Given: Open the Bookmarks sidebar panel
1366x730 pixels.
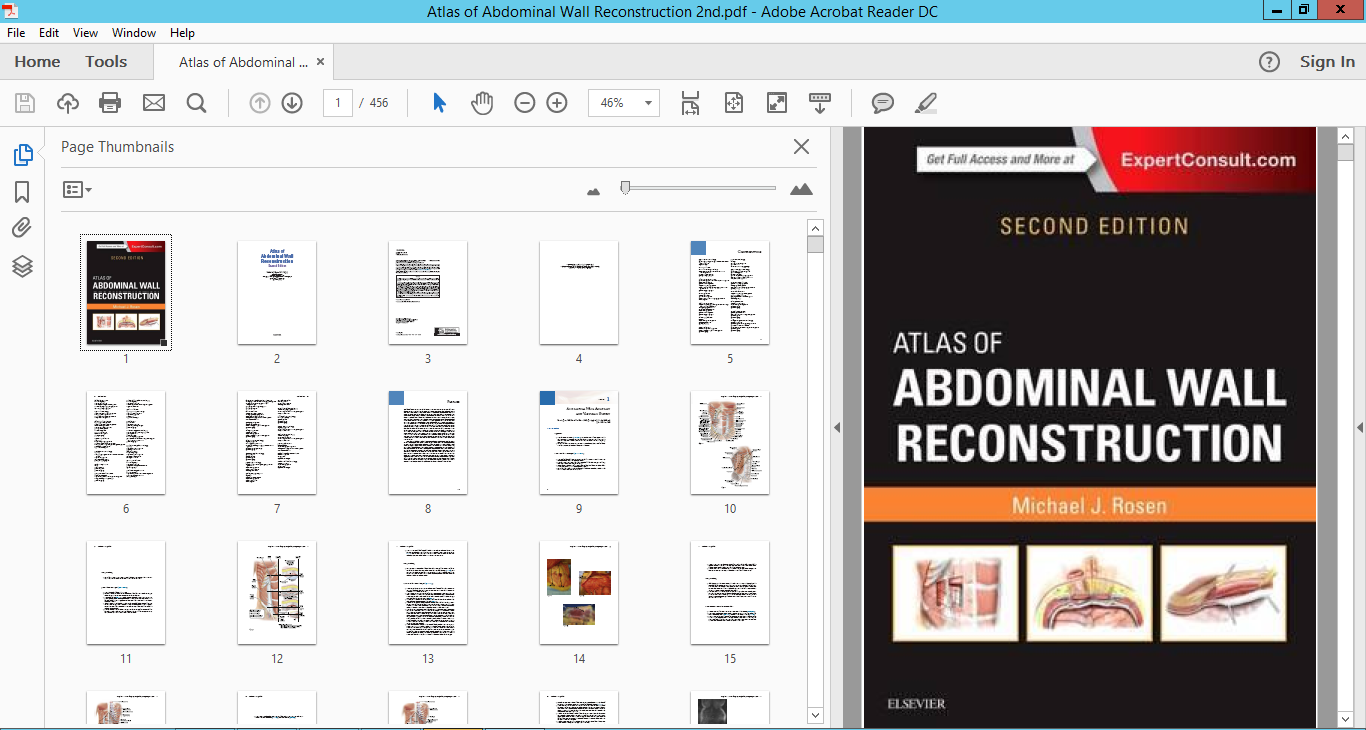Looking at the screenshot, I should click(22, 192).
